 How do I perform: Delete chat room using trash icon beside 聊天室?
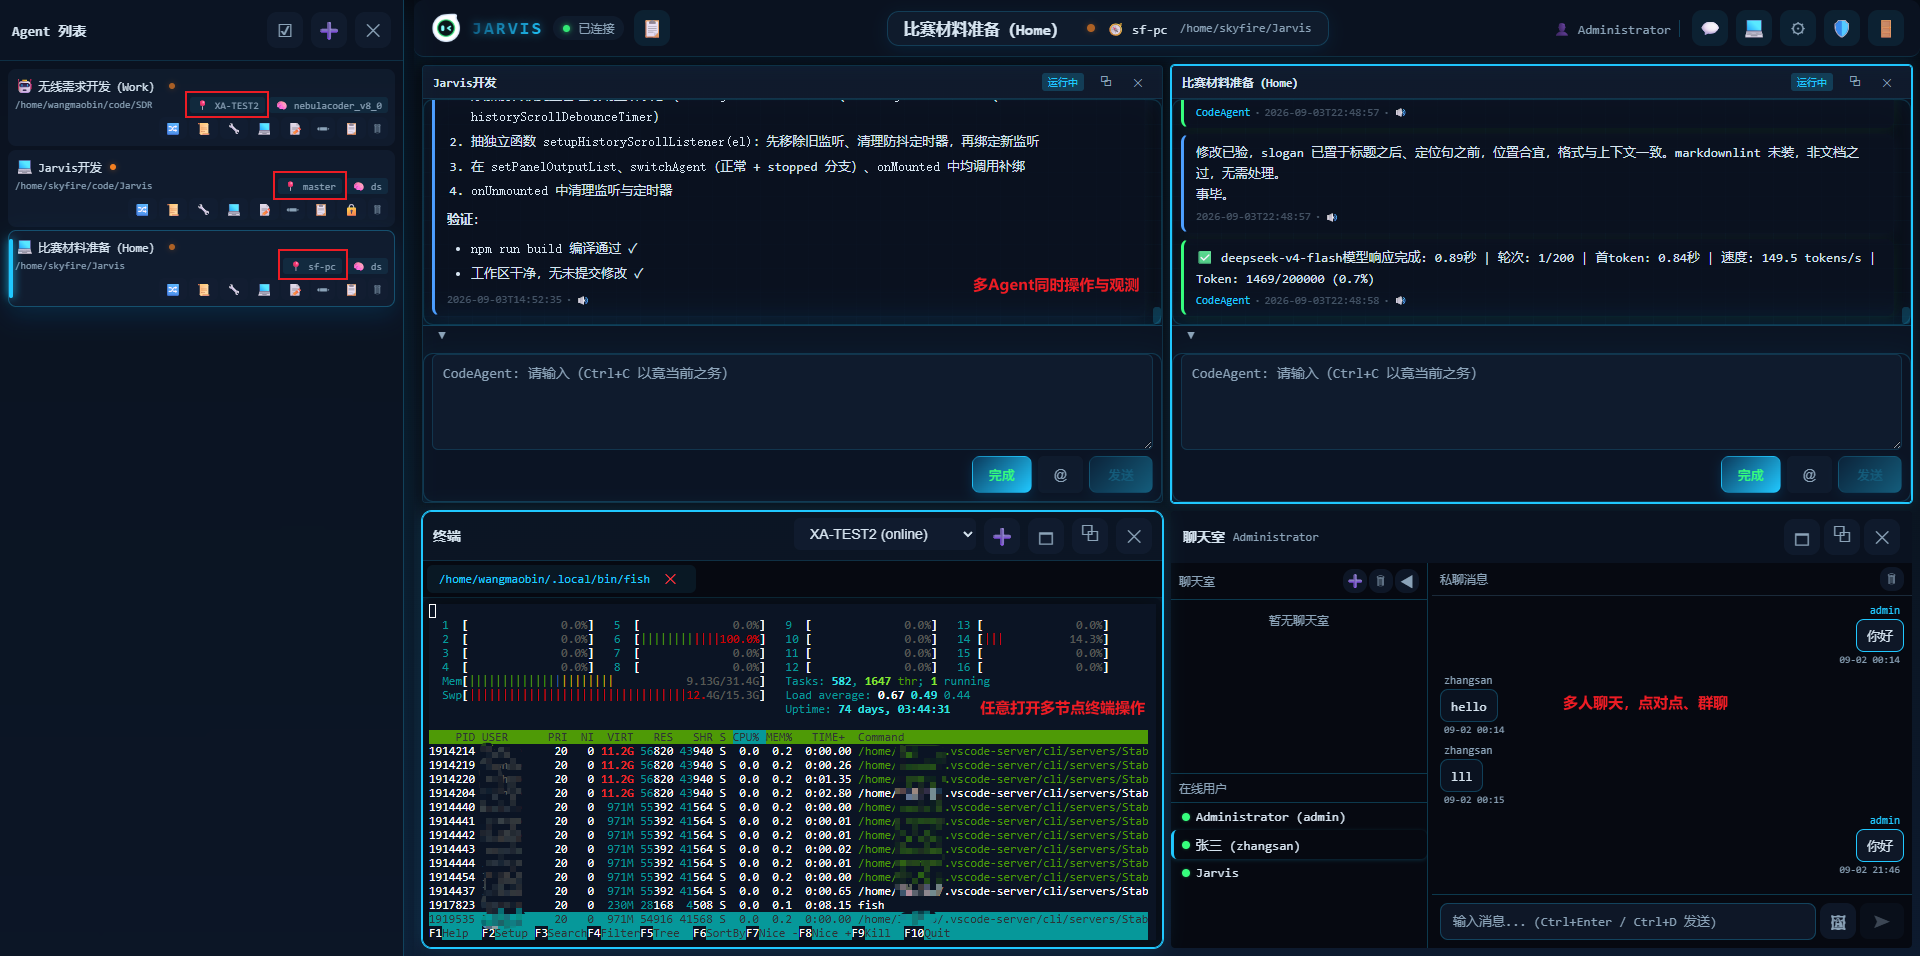(1381, 581)
